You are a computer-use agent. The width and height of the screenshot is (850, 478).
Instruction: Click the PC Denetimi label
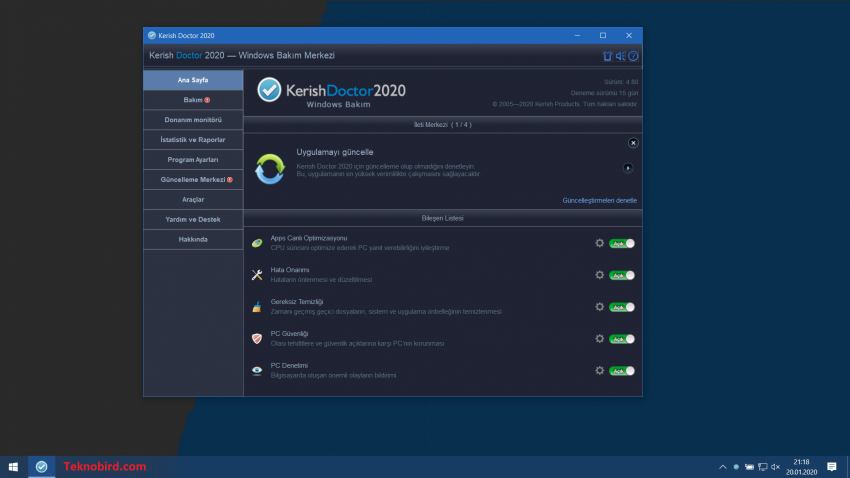(289, 366)
